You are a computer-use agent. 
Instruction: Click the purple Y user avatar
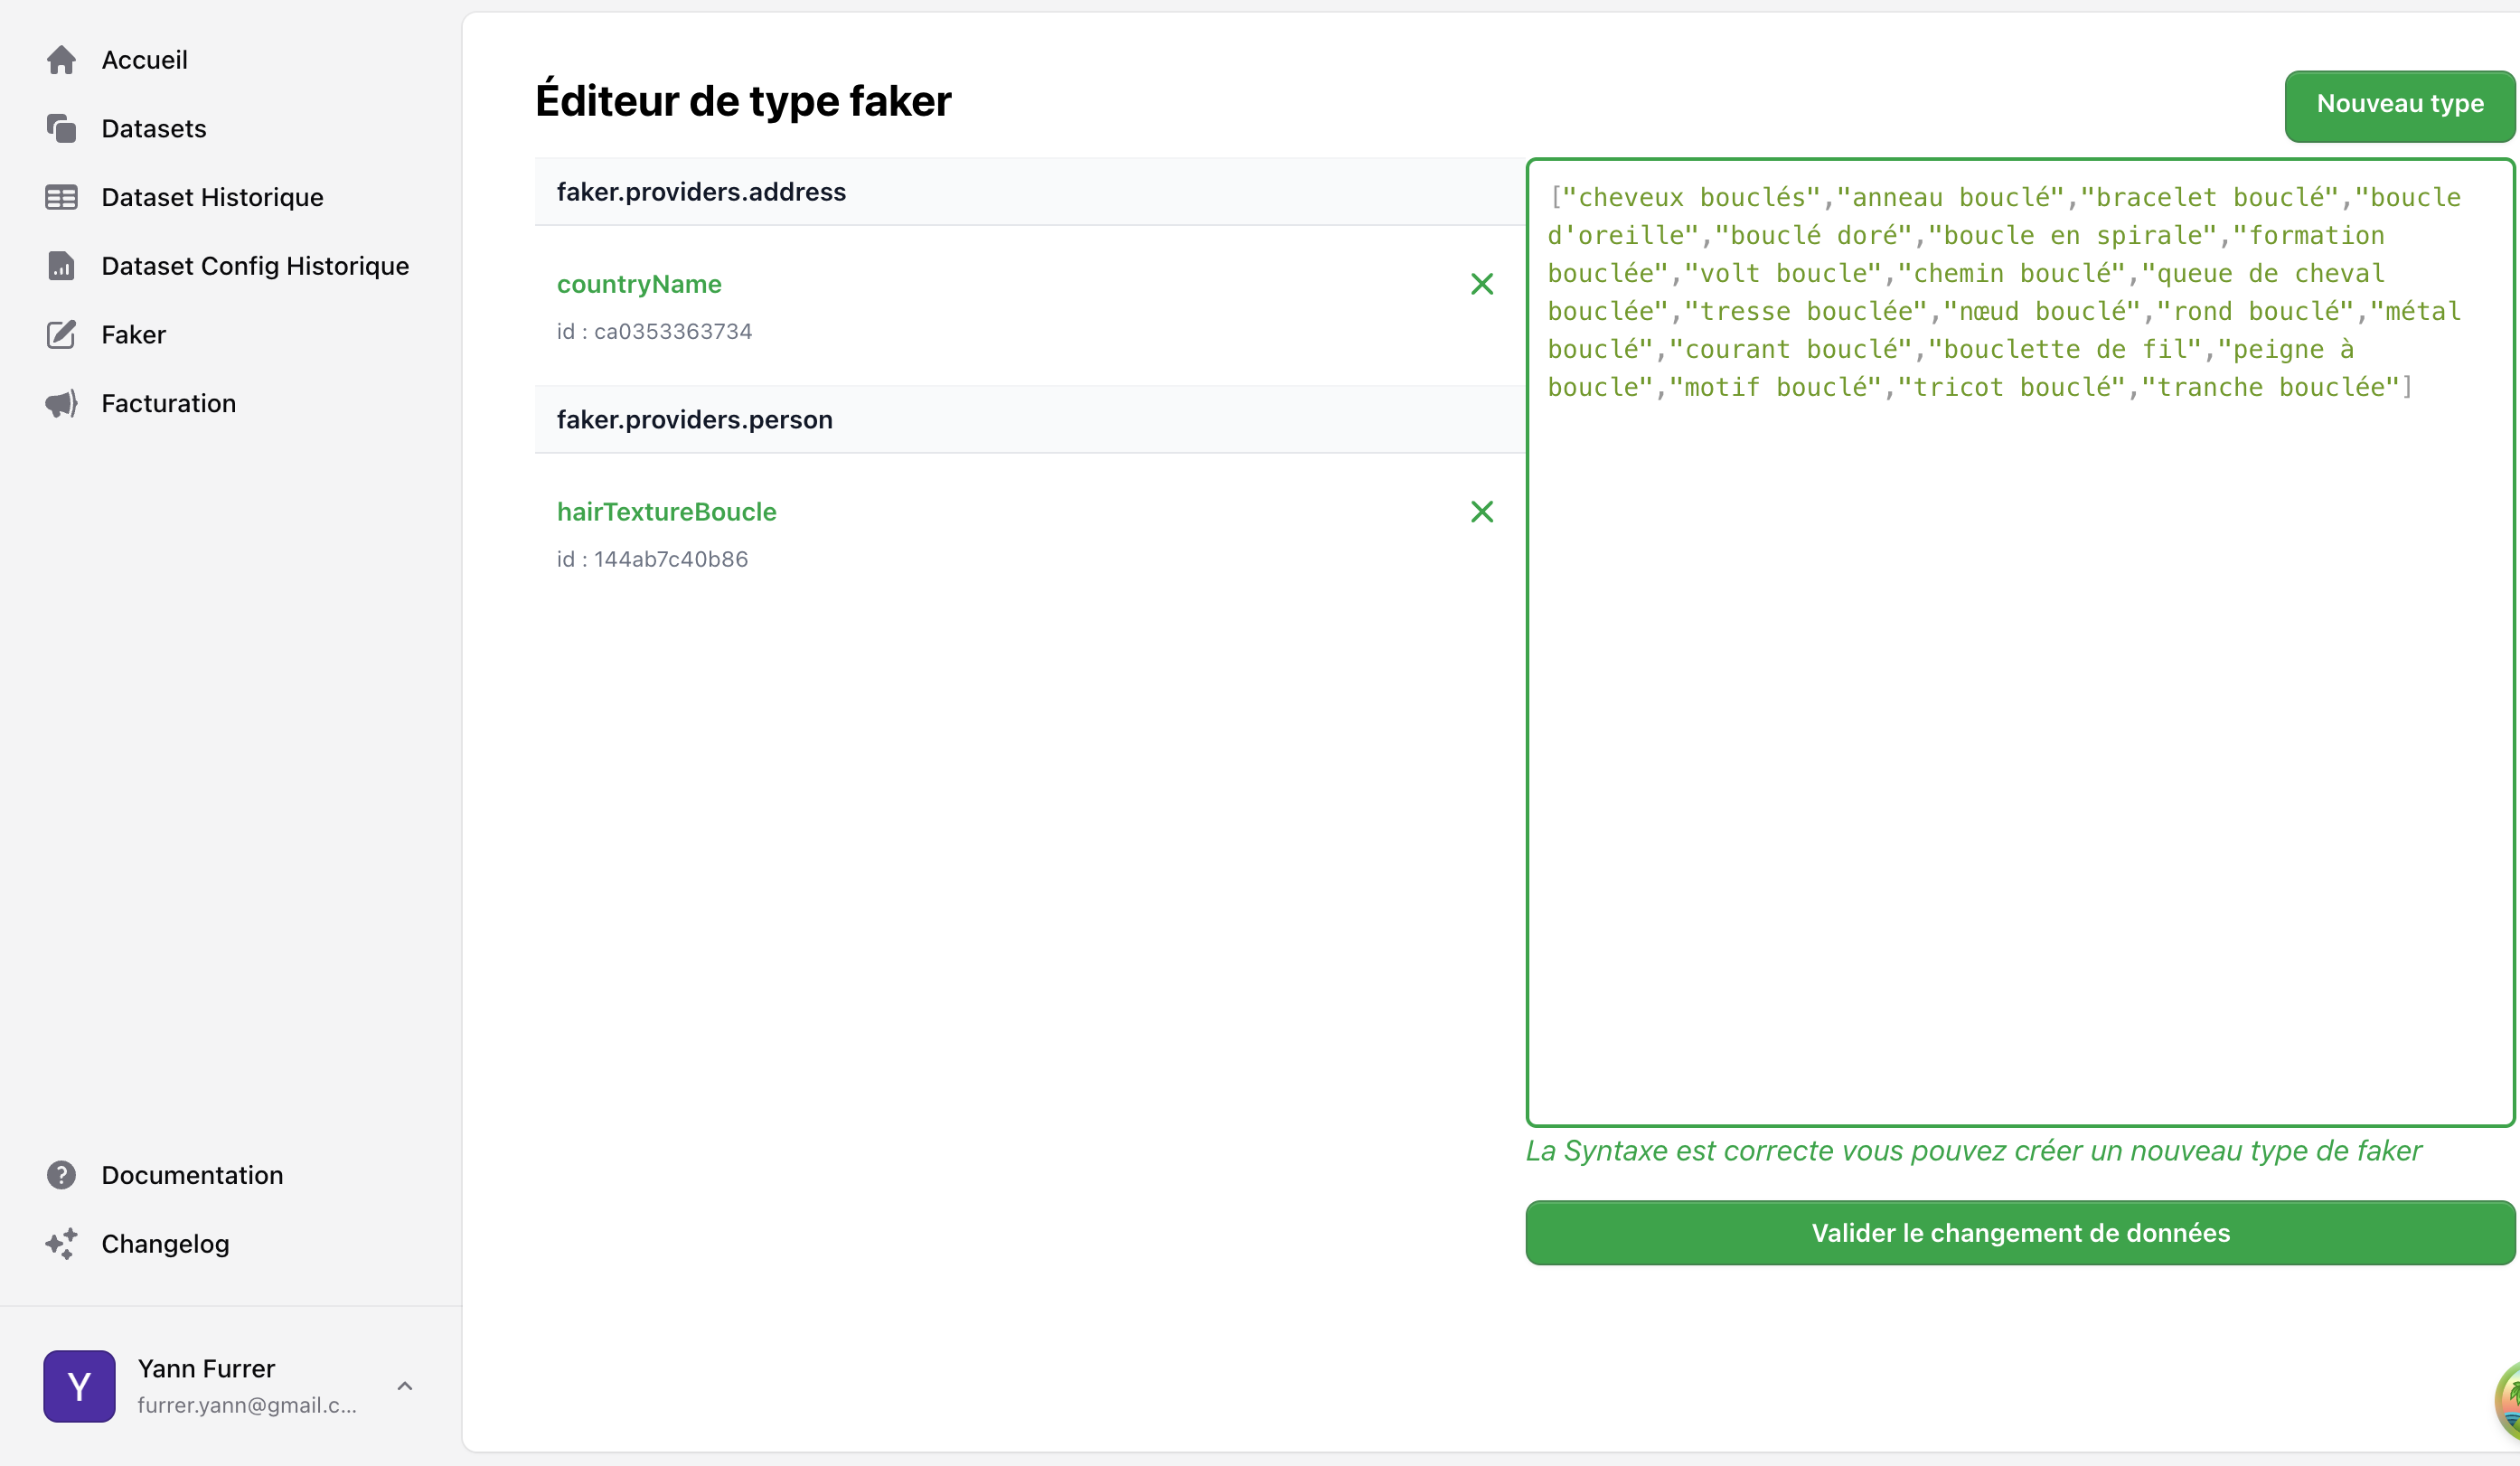tap(79, 1386)
